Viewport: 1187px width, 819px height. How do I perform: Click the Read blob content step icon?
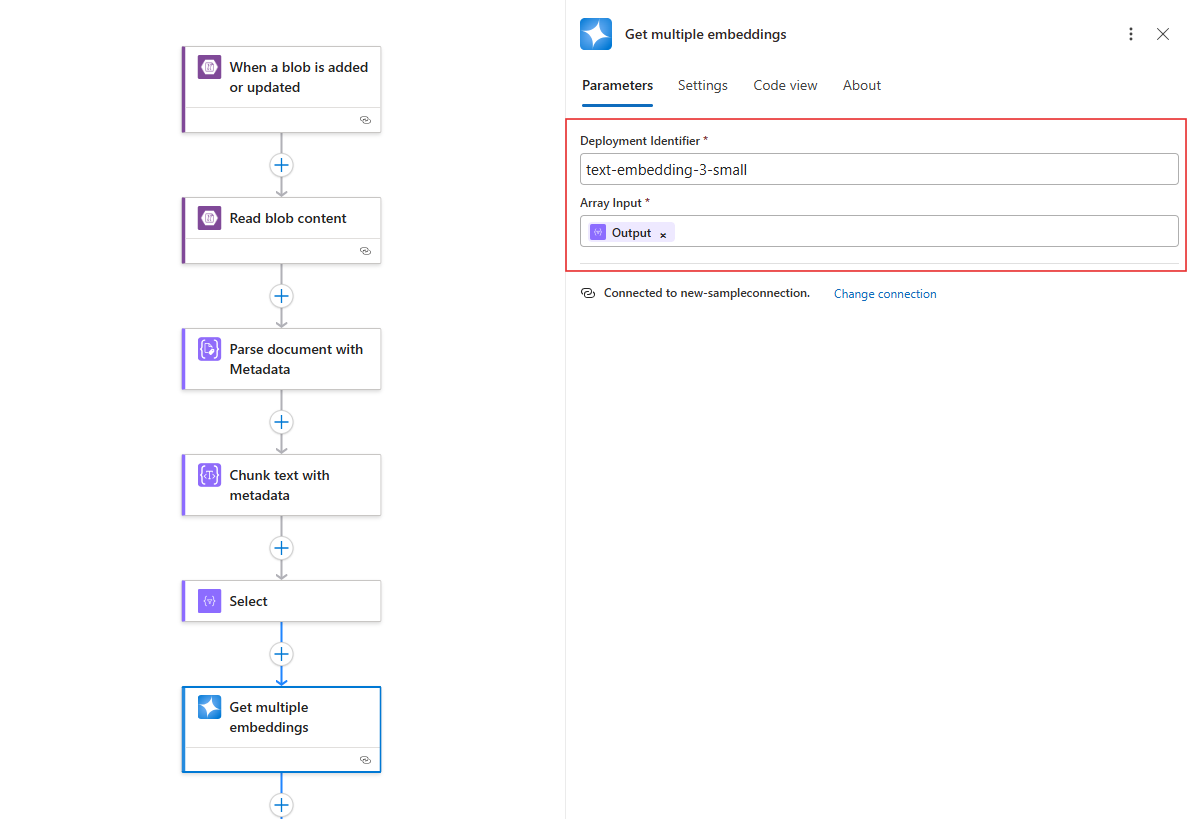pos(209,218)
